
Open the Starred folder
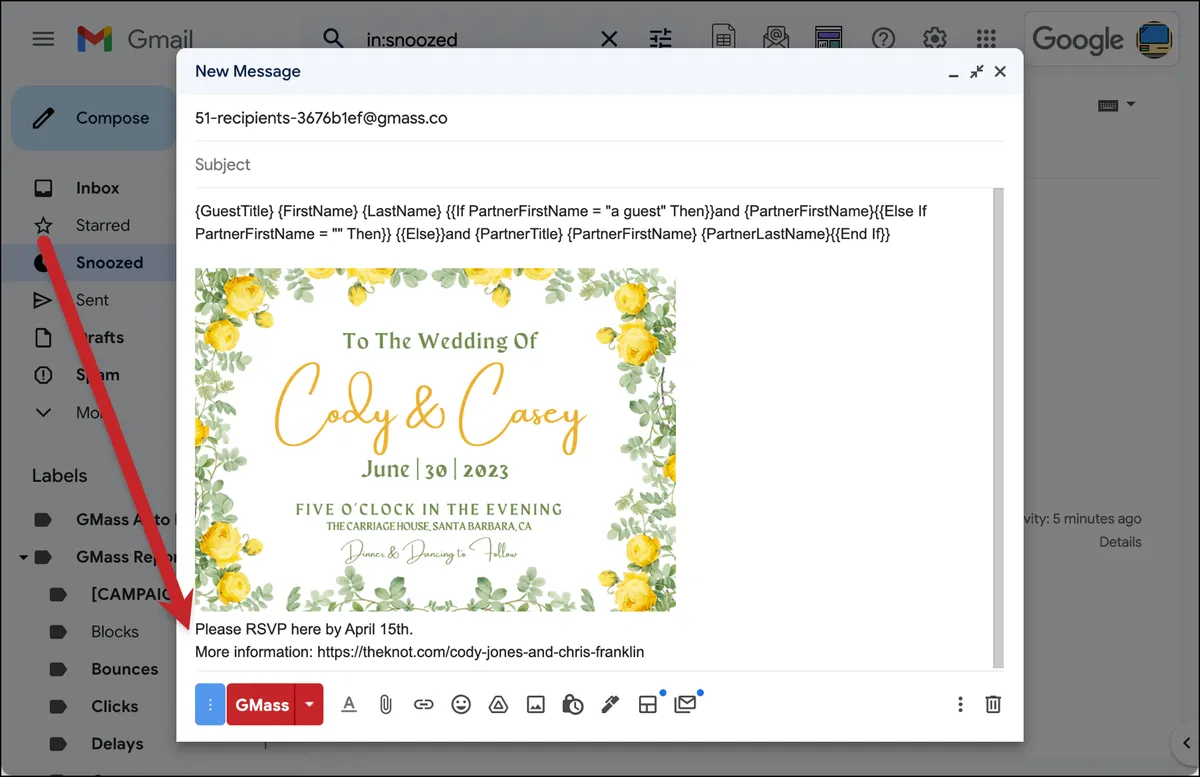click(103, 225)
